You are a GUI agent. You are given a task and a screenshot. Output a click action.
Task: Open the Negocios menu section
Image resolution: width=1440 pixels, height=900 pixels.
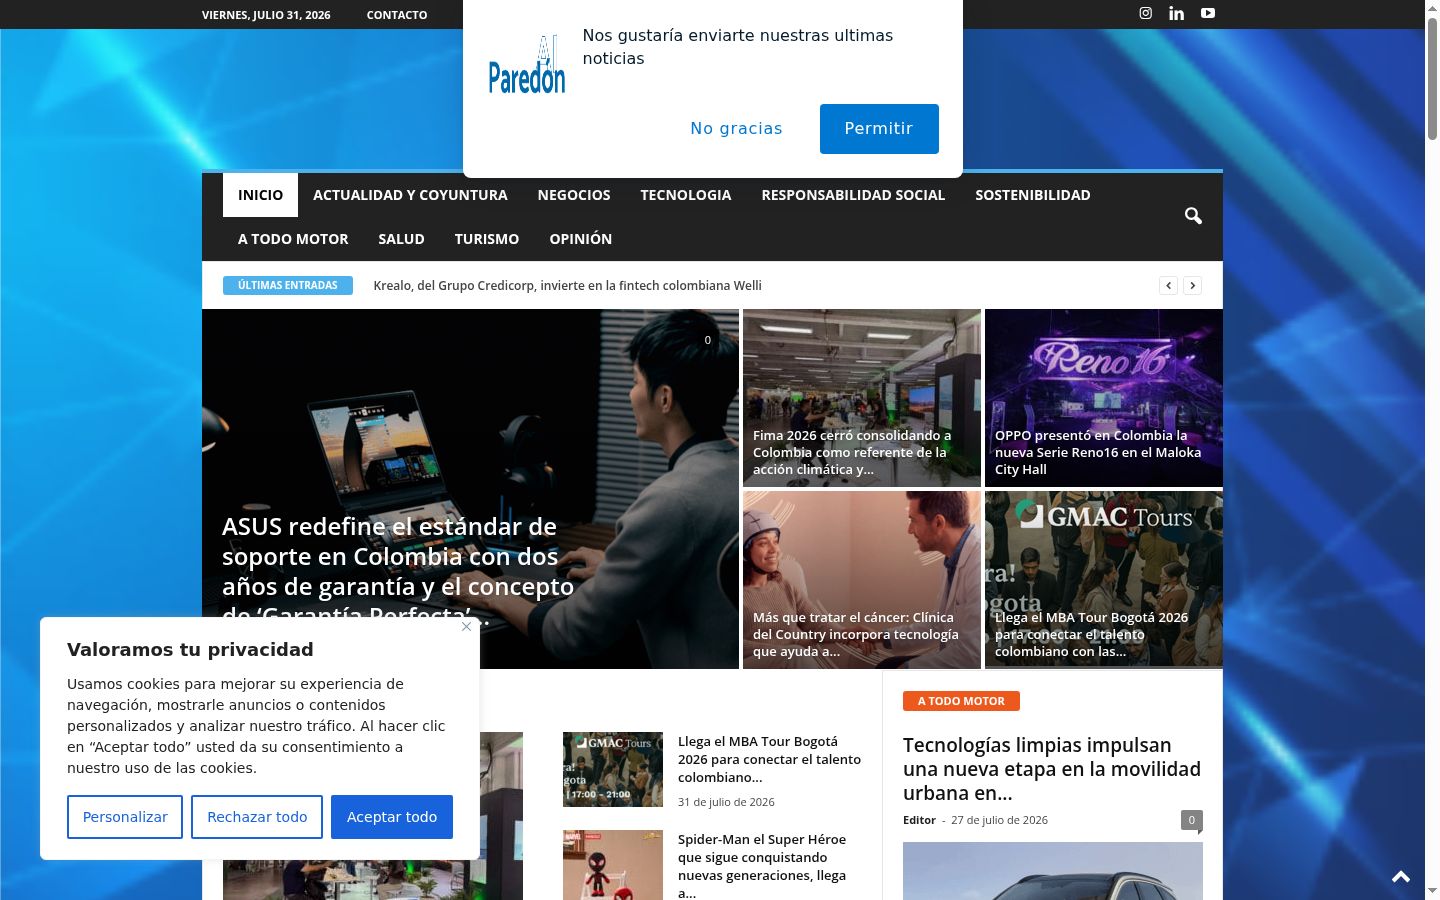click(574, 195)
